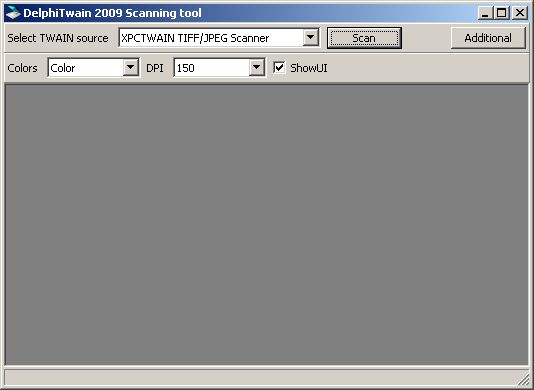
Task: Click the Colors label
Action: (x=22, y=68)
